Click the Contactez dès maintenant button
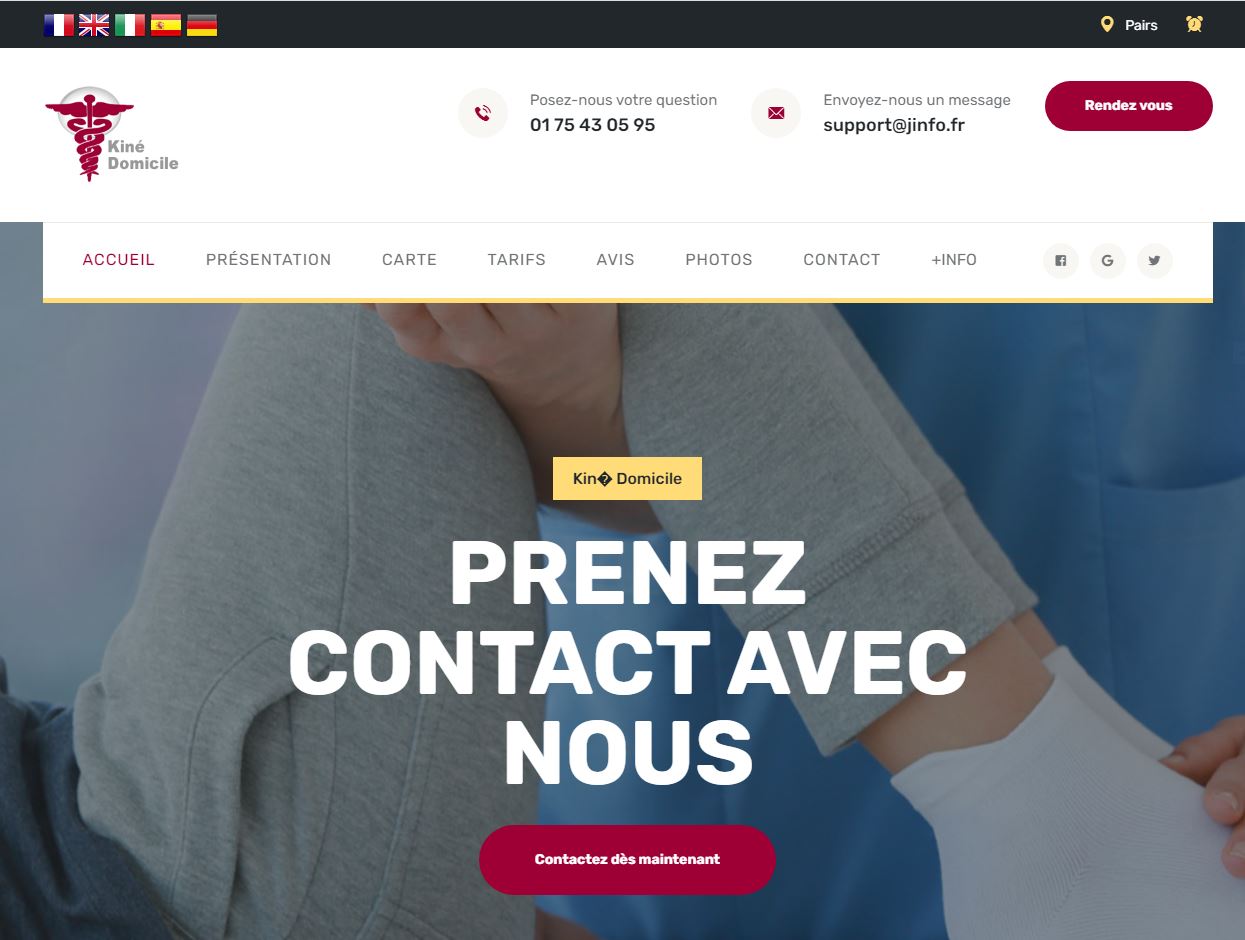The width and height of the screenshot is (1245, 940). point(627,859)
